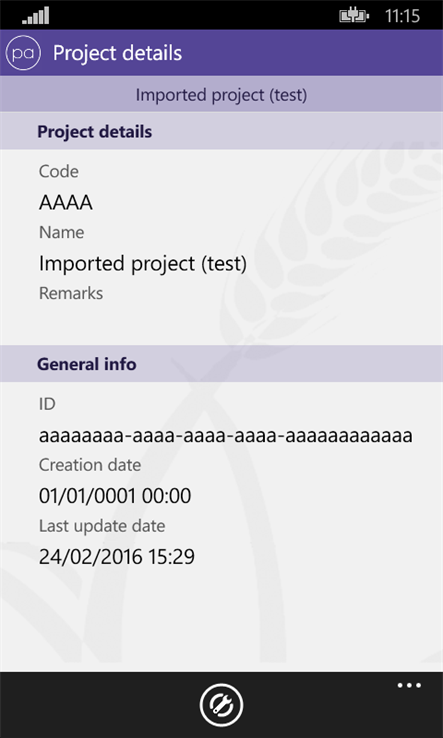Tap the clock showing 11:15
This screenshot has height=738, width=443.
coord(402,16)
